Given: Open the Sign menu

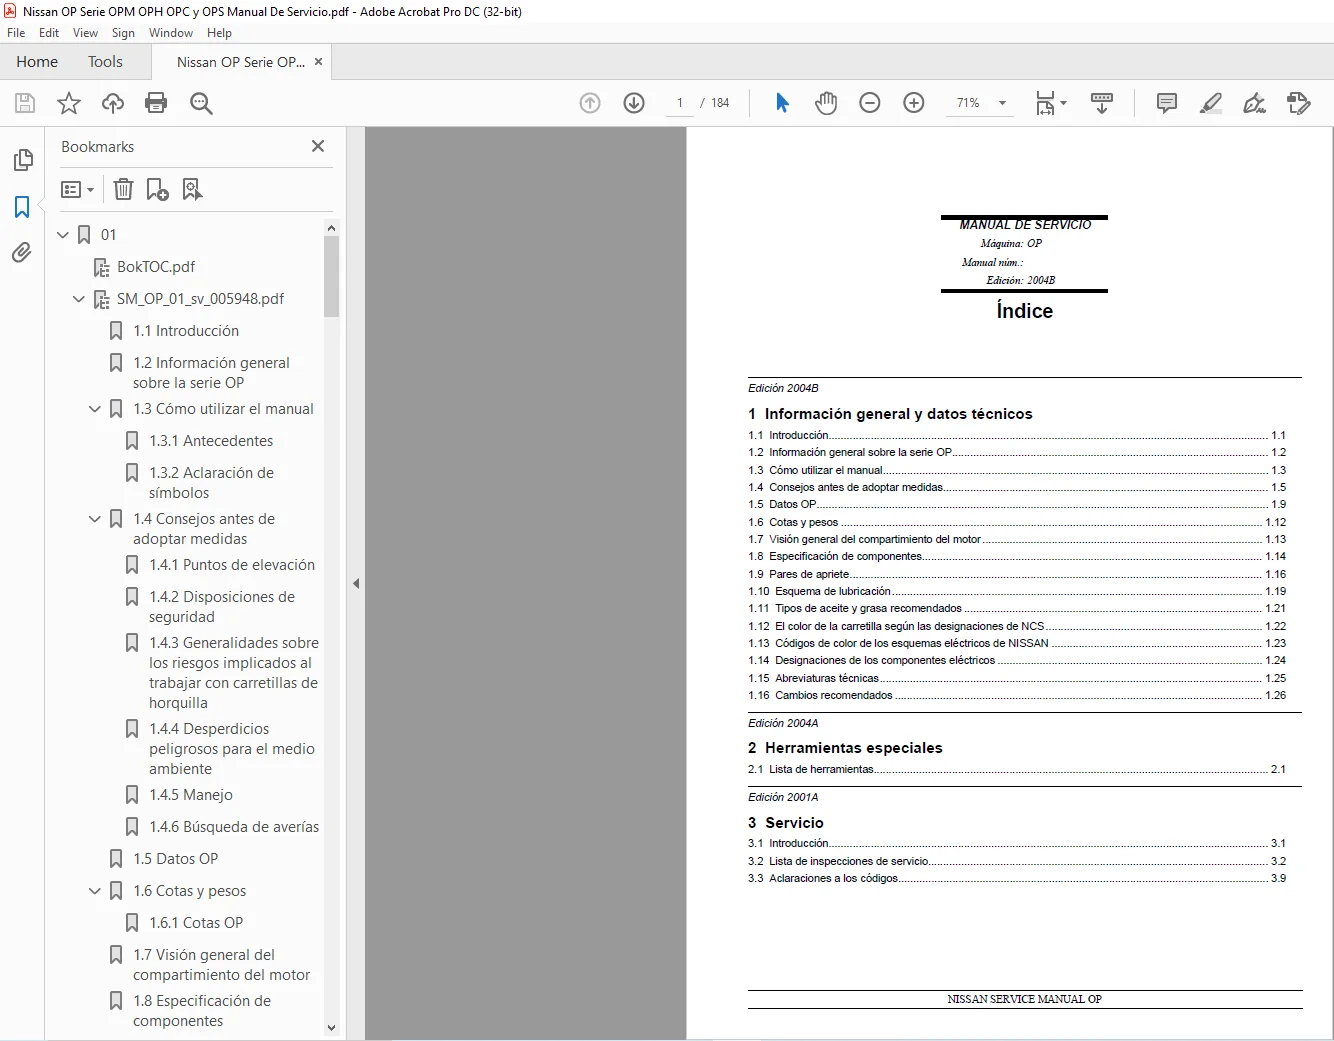Looking at the screenshot, I should [x=123, y=33].
